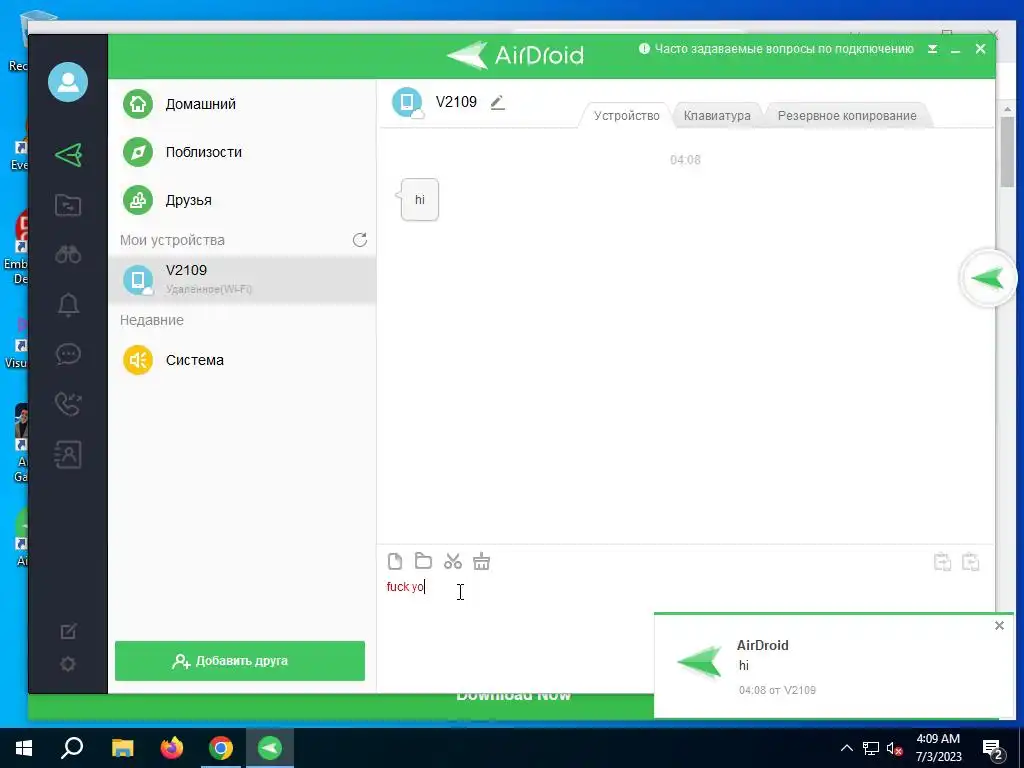Edit the V2109 device name pencil

498,103
